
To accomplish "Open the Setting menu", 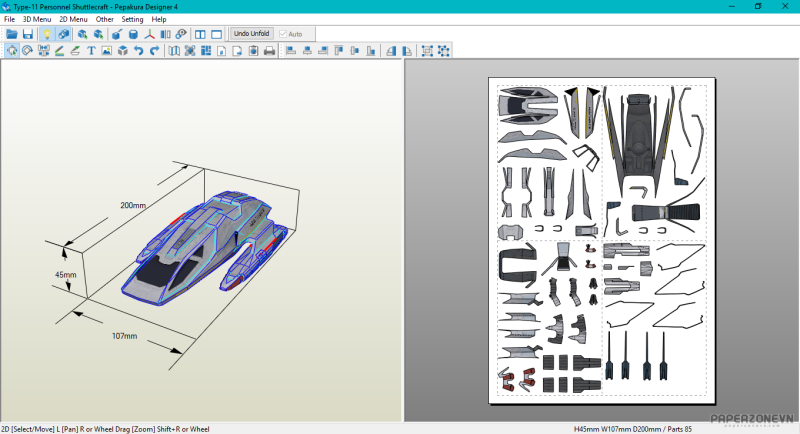I will tap(132, 19).
